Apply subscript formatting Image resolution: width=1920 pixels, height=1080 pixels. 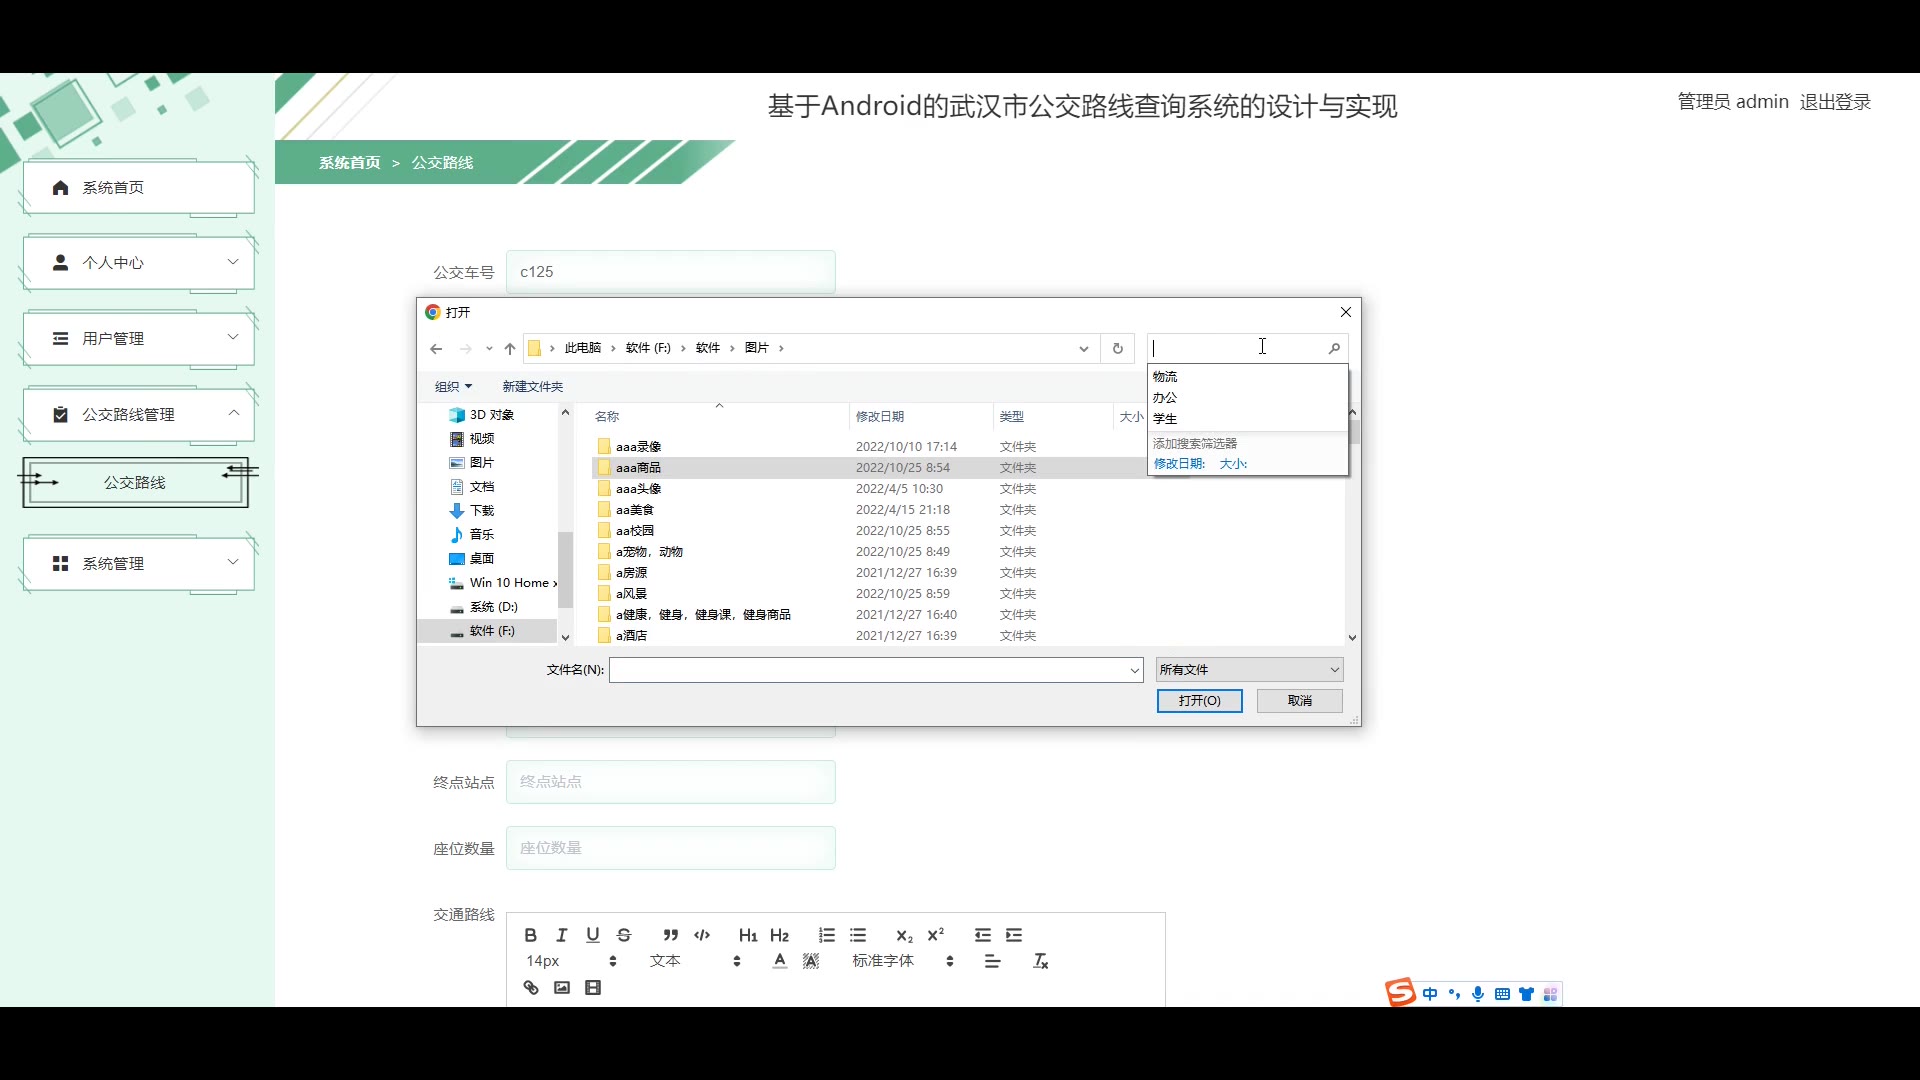tap(904, 935)
